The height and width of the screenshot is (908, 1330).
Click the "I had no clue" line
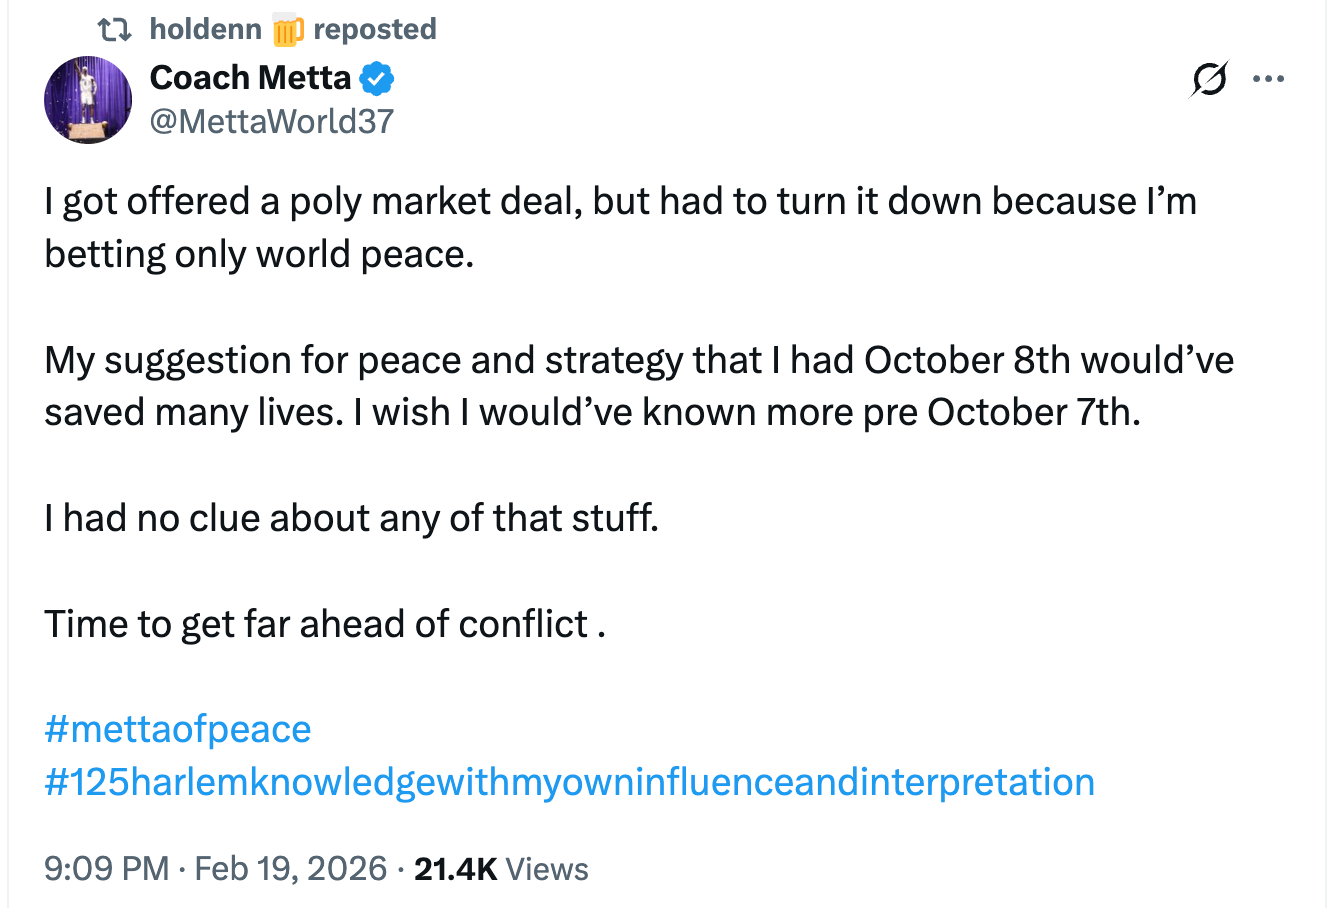coord(351,518)
